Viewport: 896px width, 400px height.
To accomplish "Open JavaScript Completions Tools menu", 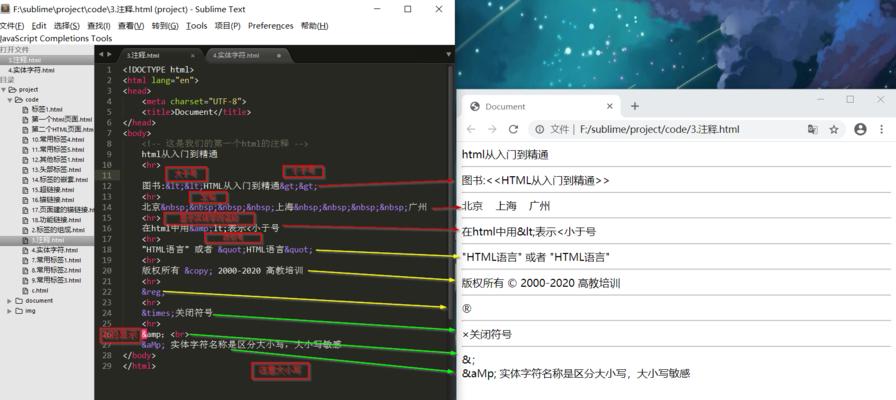I will tap(56, 38).
